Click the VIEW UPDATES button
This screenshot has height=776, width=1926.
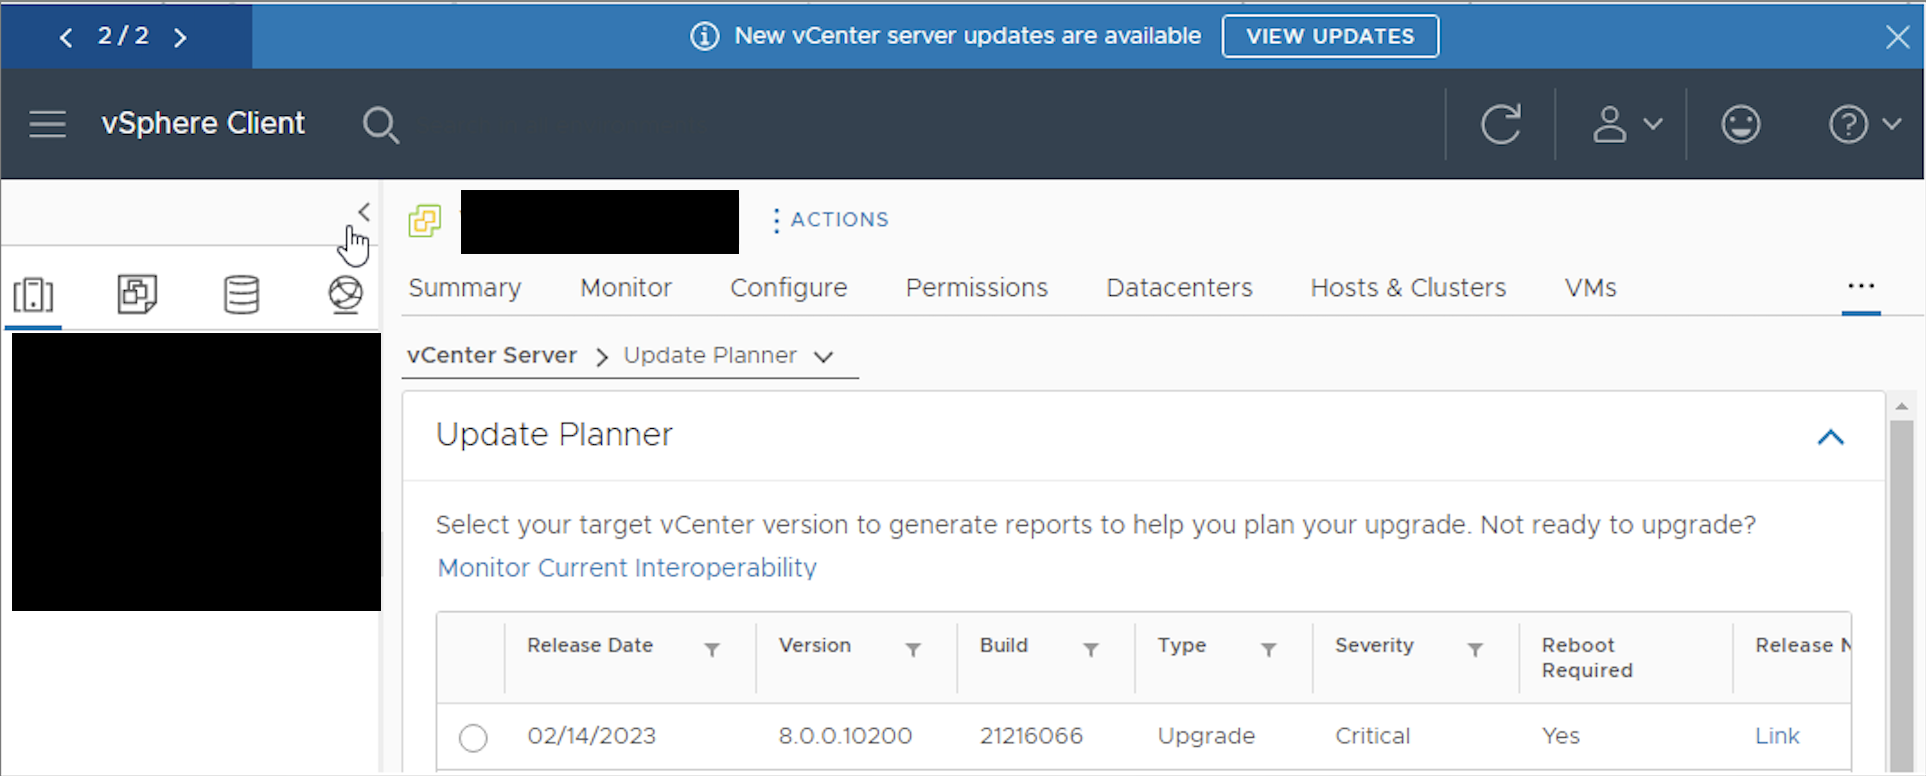[x=1330, y=36]
